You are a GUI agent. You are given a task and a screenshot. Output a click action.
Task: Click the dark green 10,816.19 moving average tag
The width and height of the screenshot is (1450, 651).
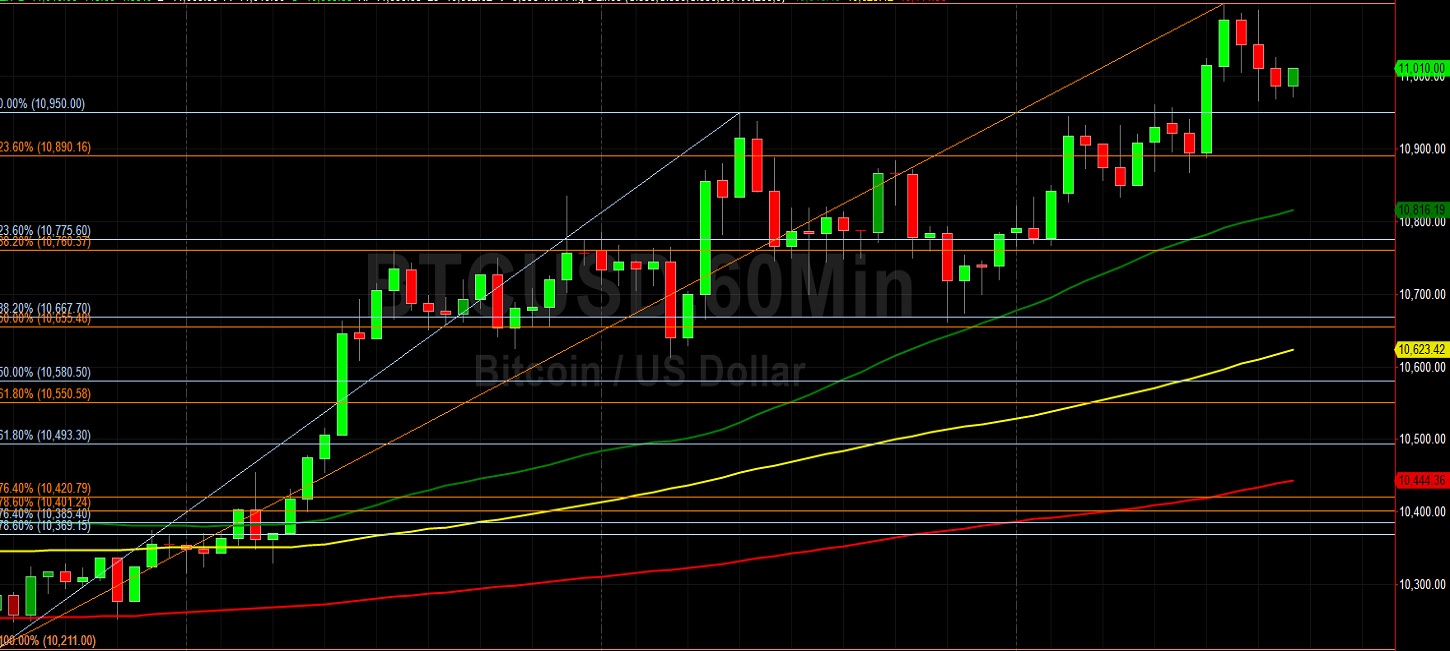tap(1421, 210)
